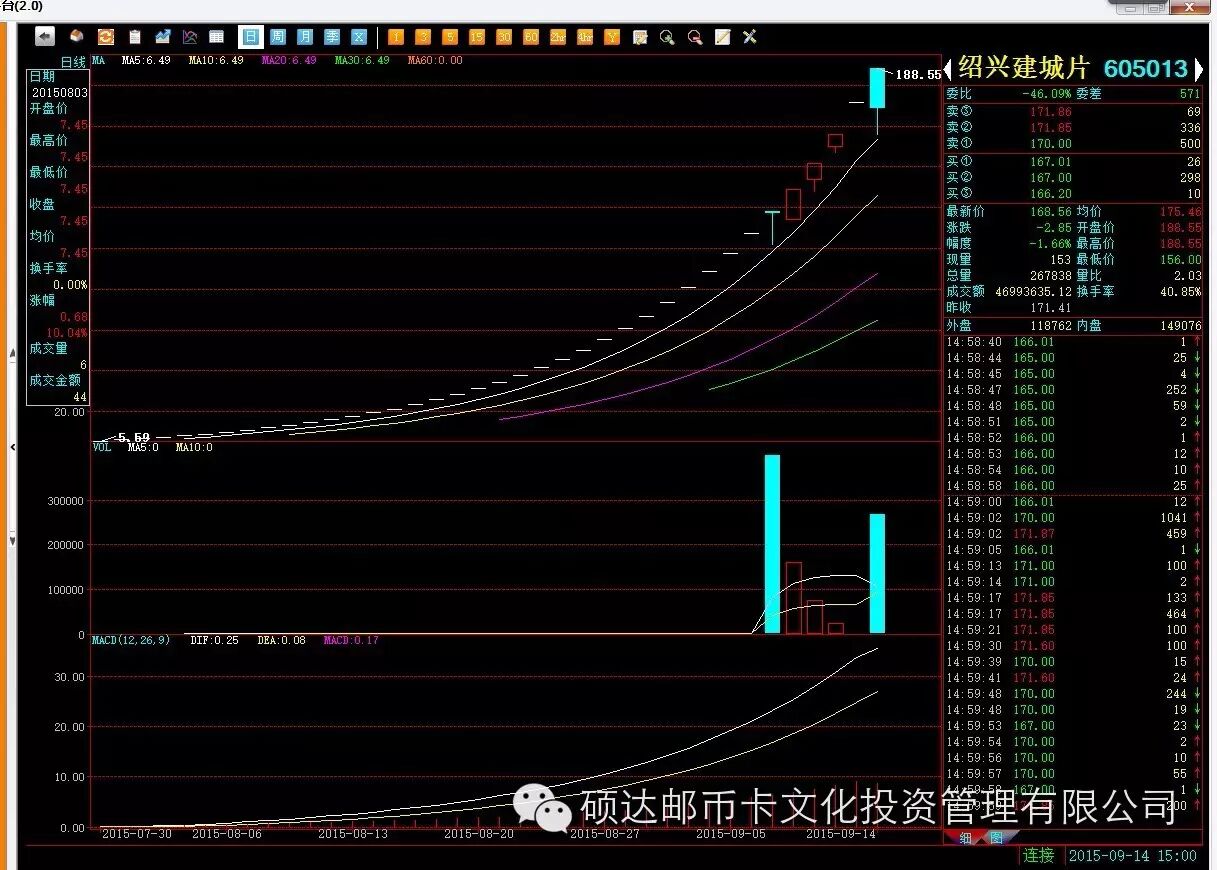
Task: Click the stock code 605013
Action: (1146, 68)
